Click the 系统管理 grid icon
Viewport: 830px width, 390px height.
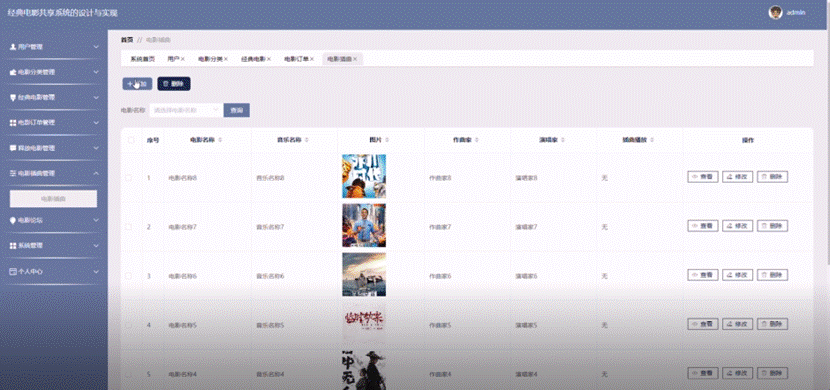coord(13,246)
